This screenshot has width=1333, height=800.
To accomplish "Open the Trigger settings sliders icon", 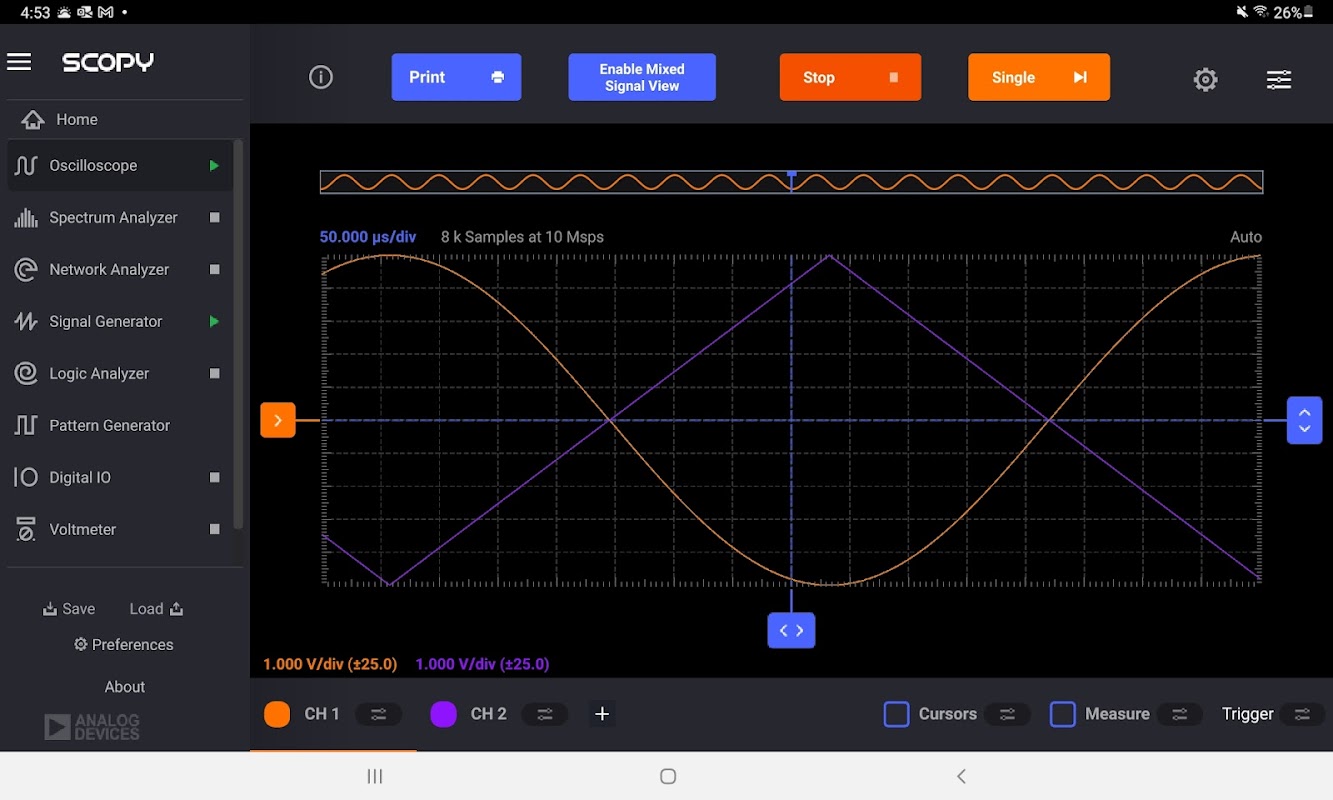I will click(x=1302, y=714).
